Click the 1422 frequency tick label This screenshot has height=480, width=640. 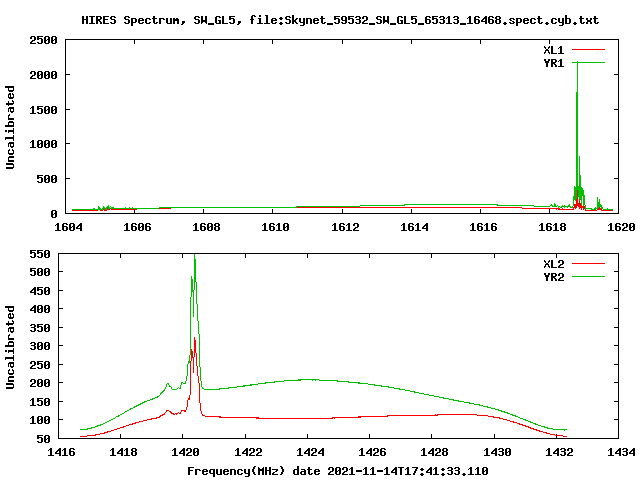[248, 452]
